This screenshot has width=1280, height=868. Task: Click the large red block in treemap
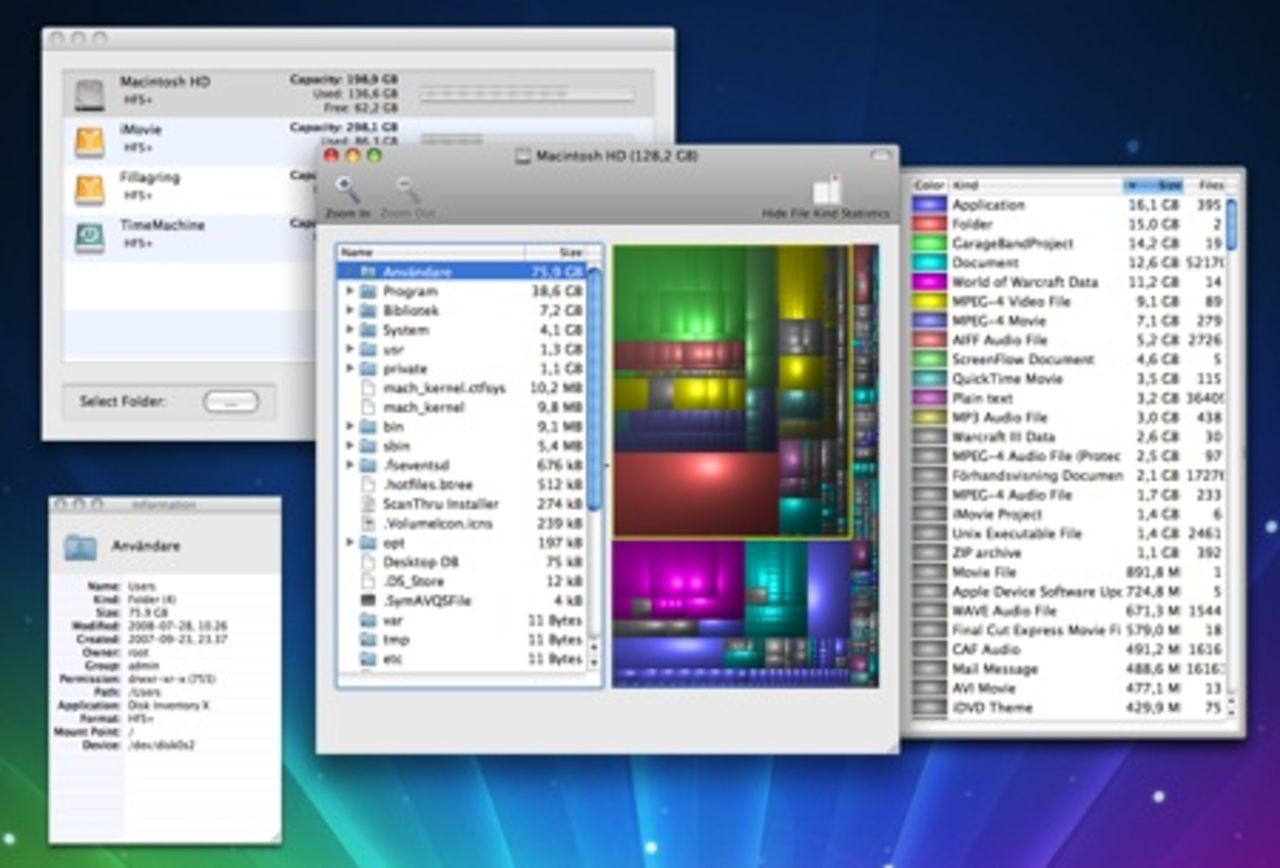[696, 492]
